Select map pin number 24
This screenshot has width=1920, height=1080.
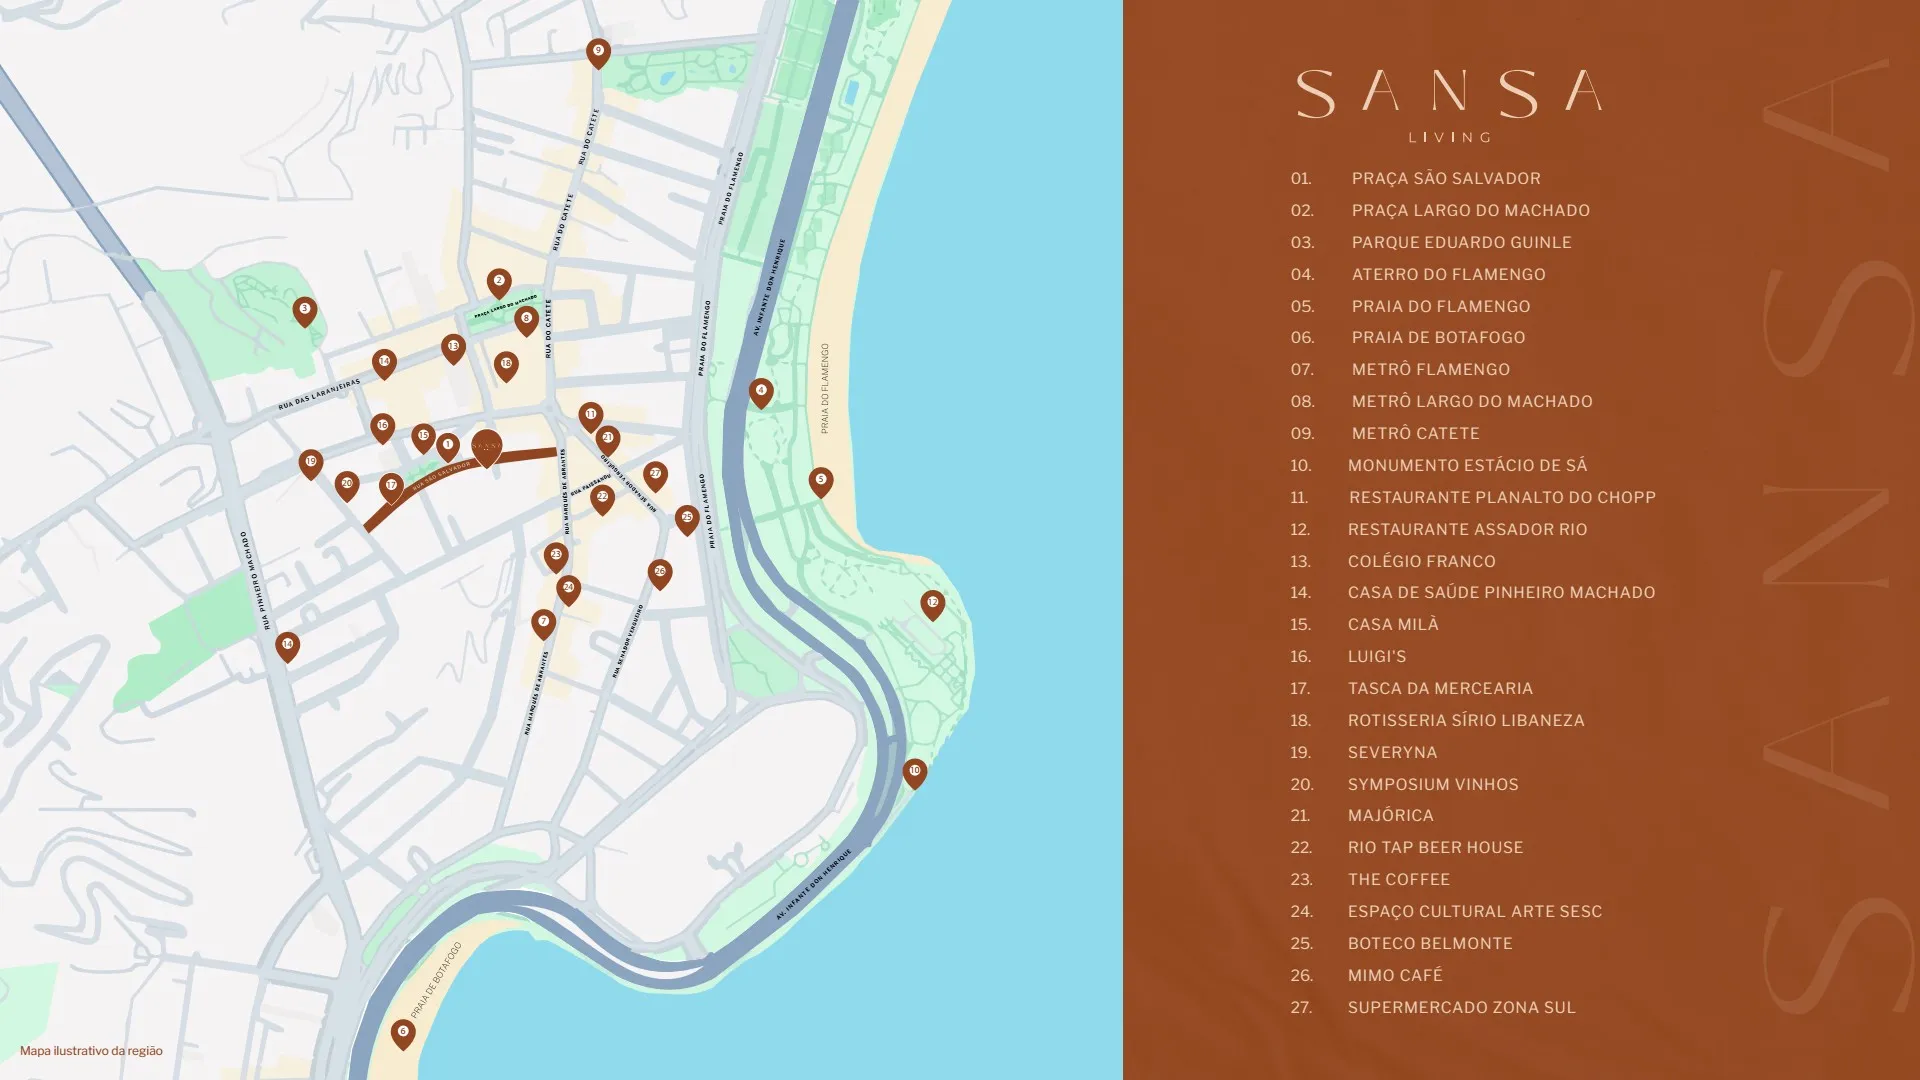pyautogui.click(x=568, y=590)
